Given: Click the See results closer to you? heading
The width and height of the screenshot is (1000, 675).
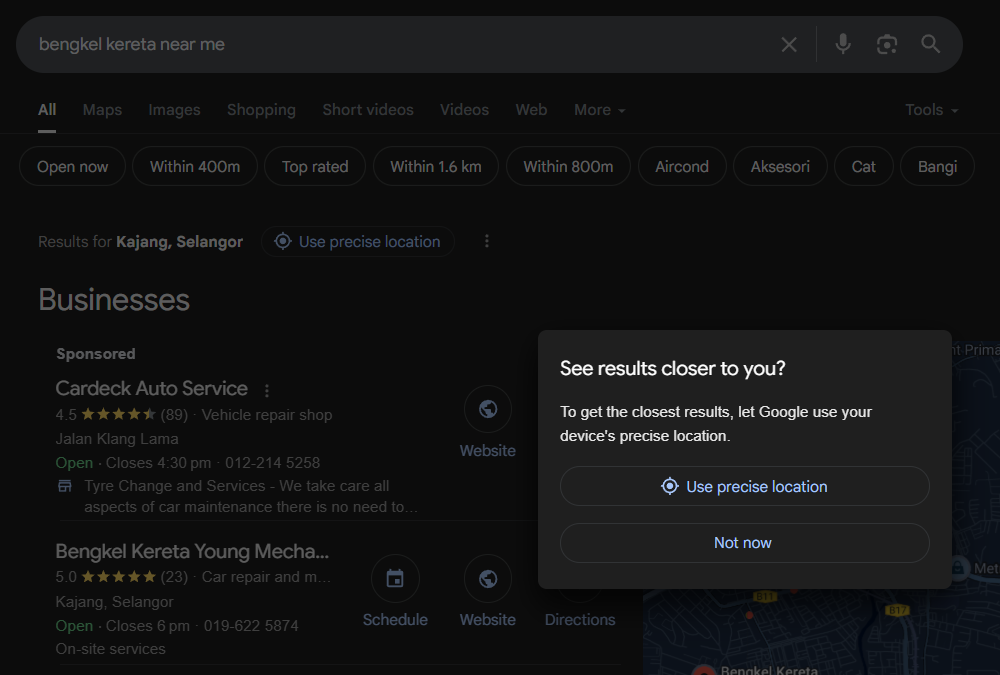Looking at the screenshot, I should 673,369.
